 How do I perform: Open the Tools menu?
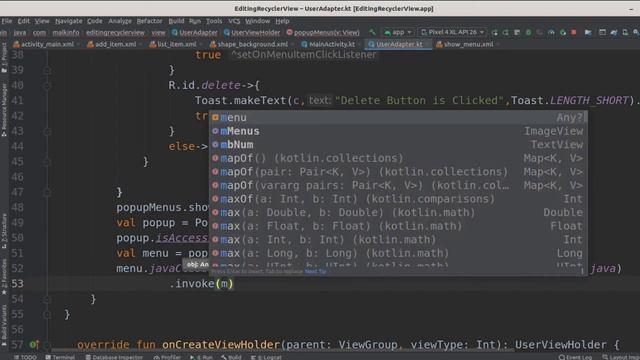point(214,21)
